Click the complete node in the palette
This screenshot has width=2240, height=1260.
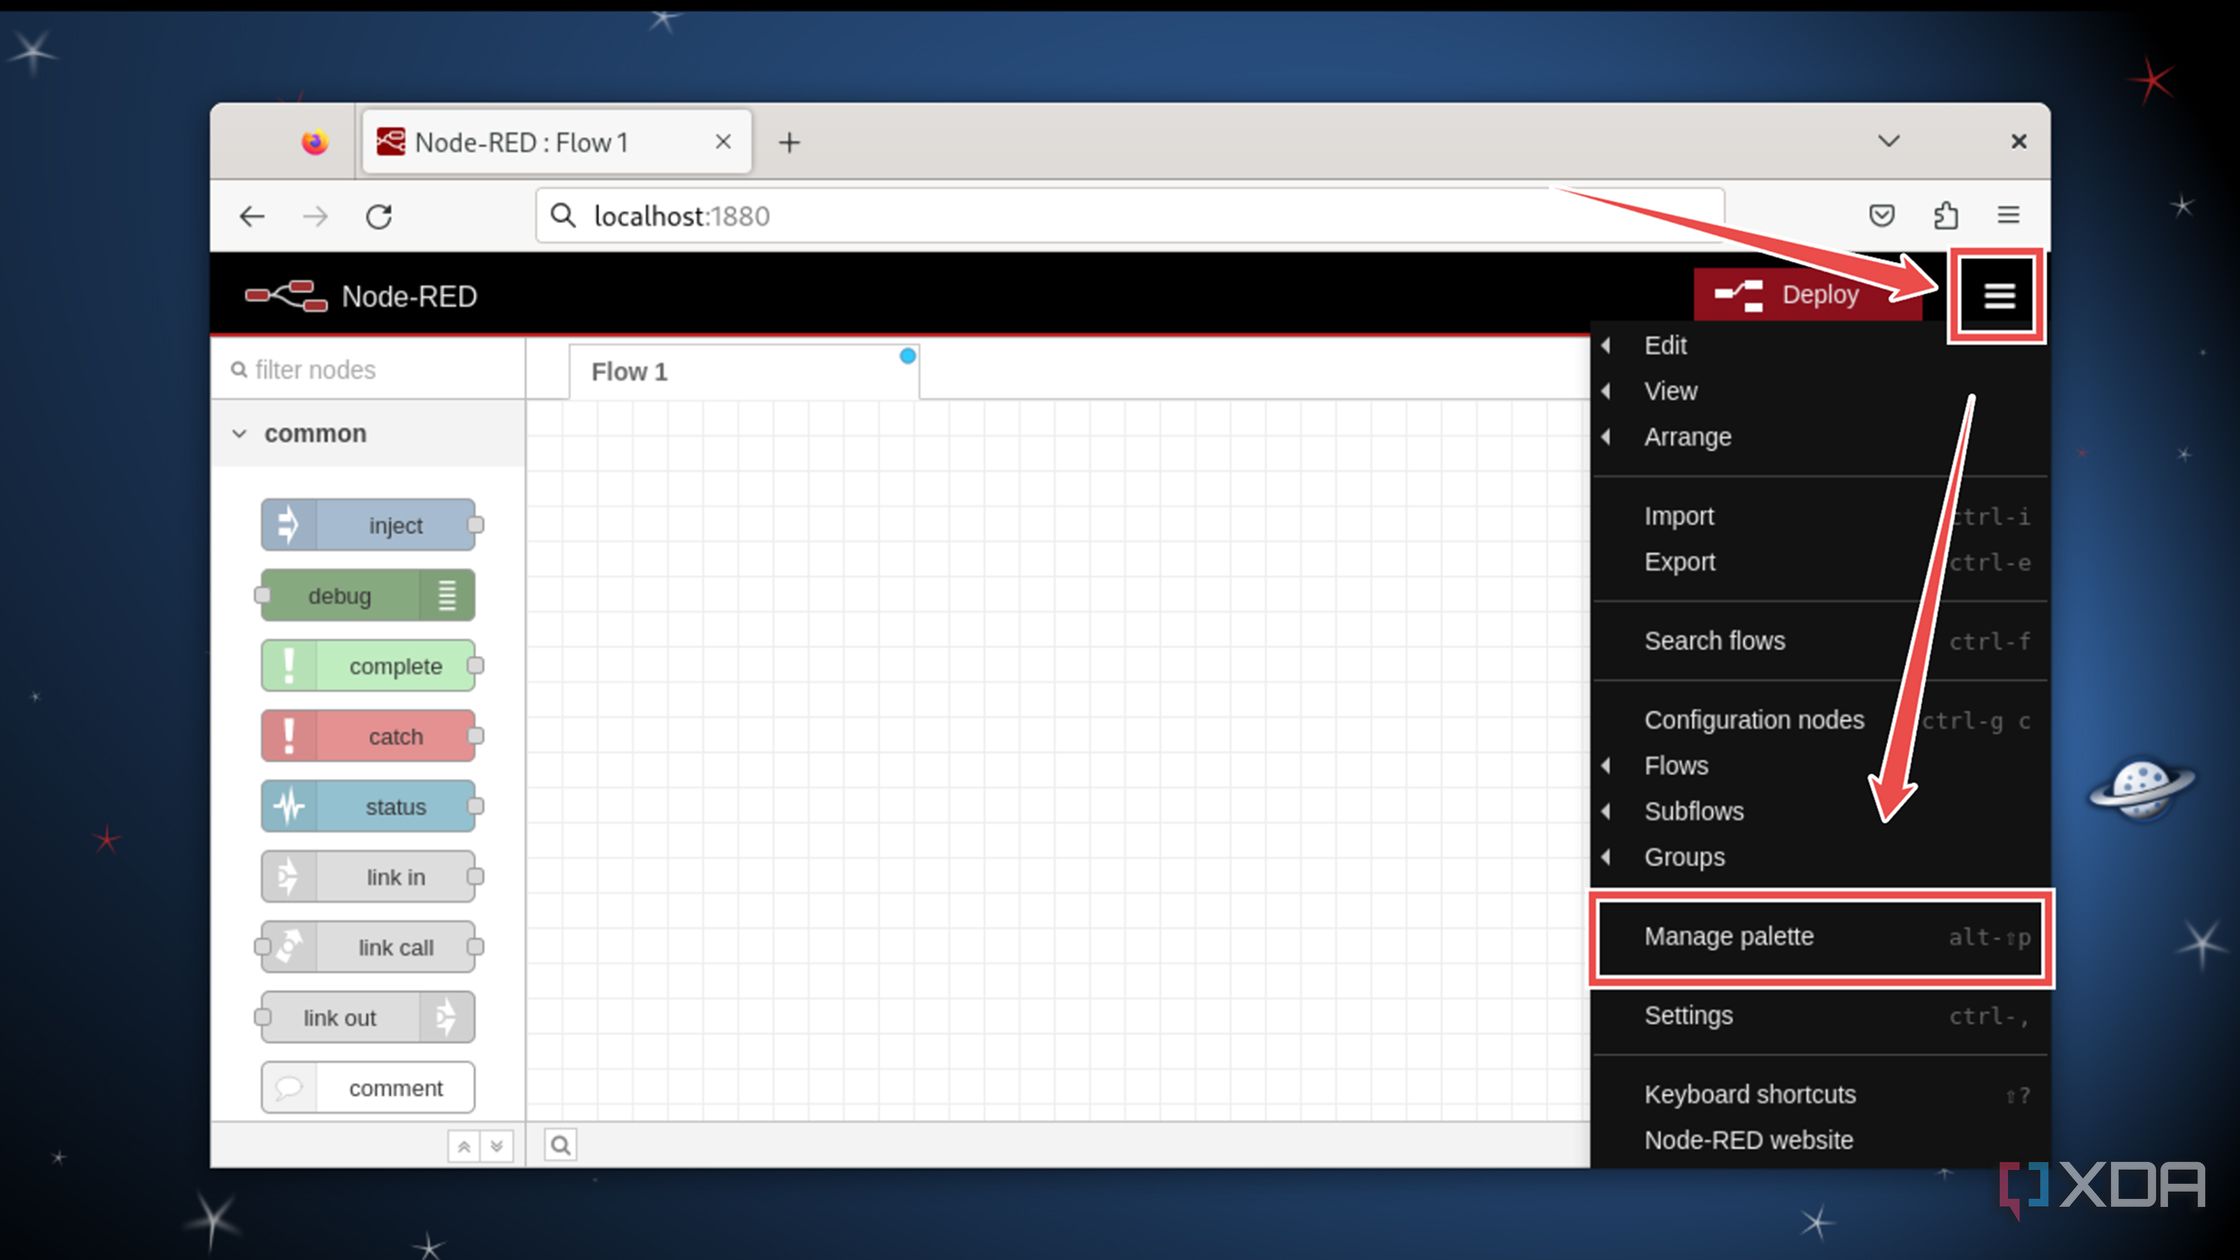tap(370, 666)
